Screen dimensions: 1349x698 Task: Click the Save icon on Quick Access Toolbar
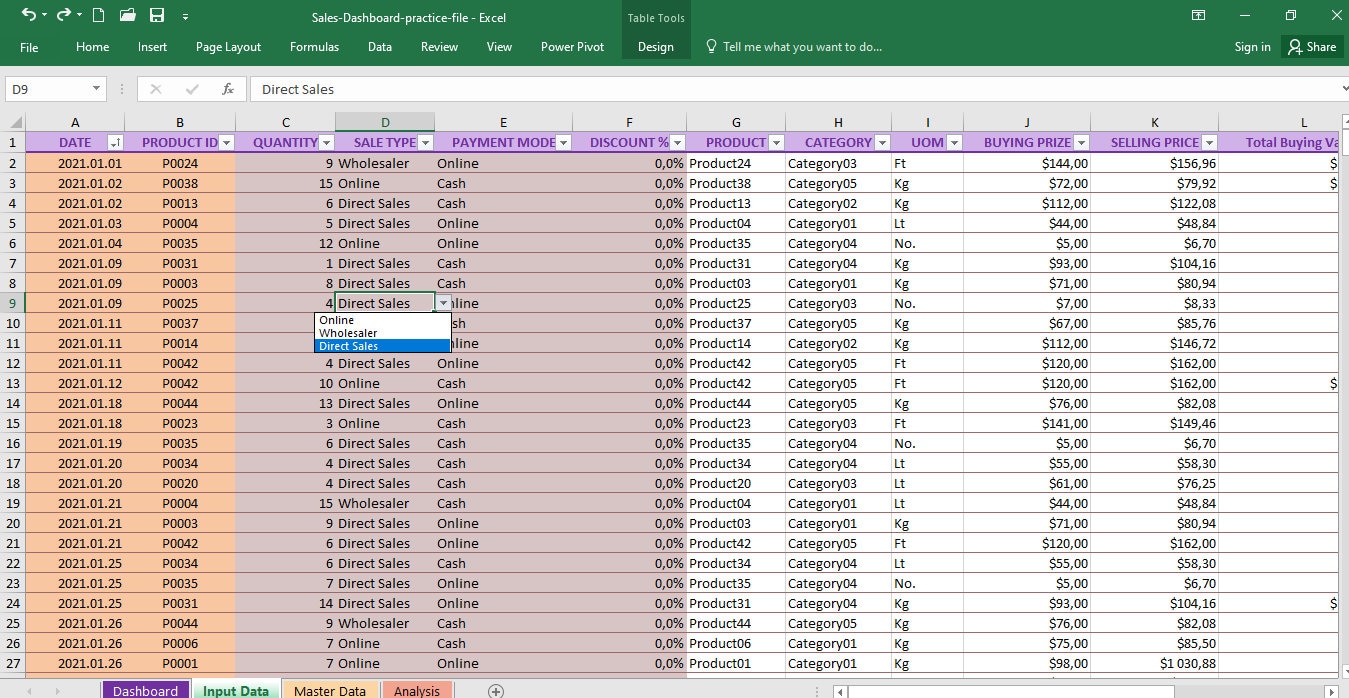coord(155,13)
